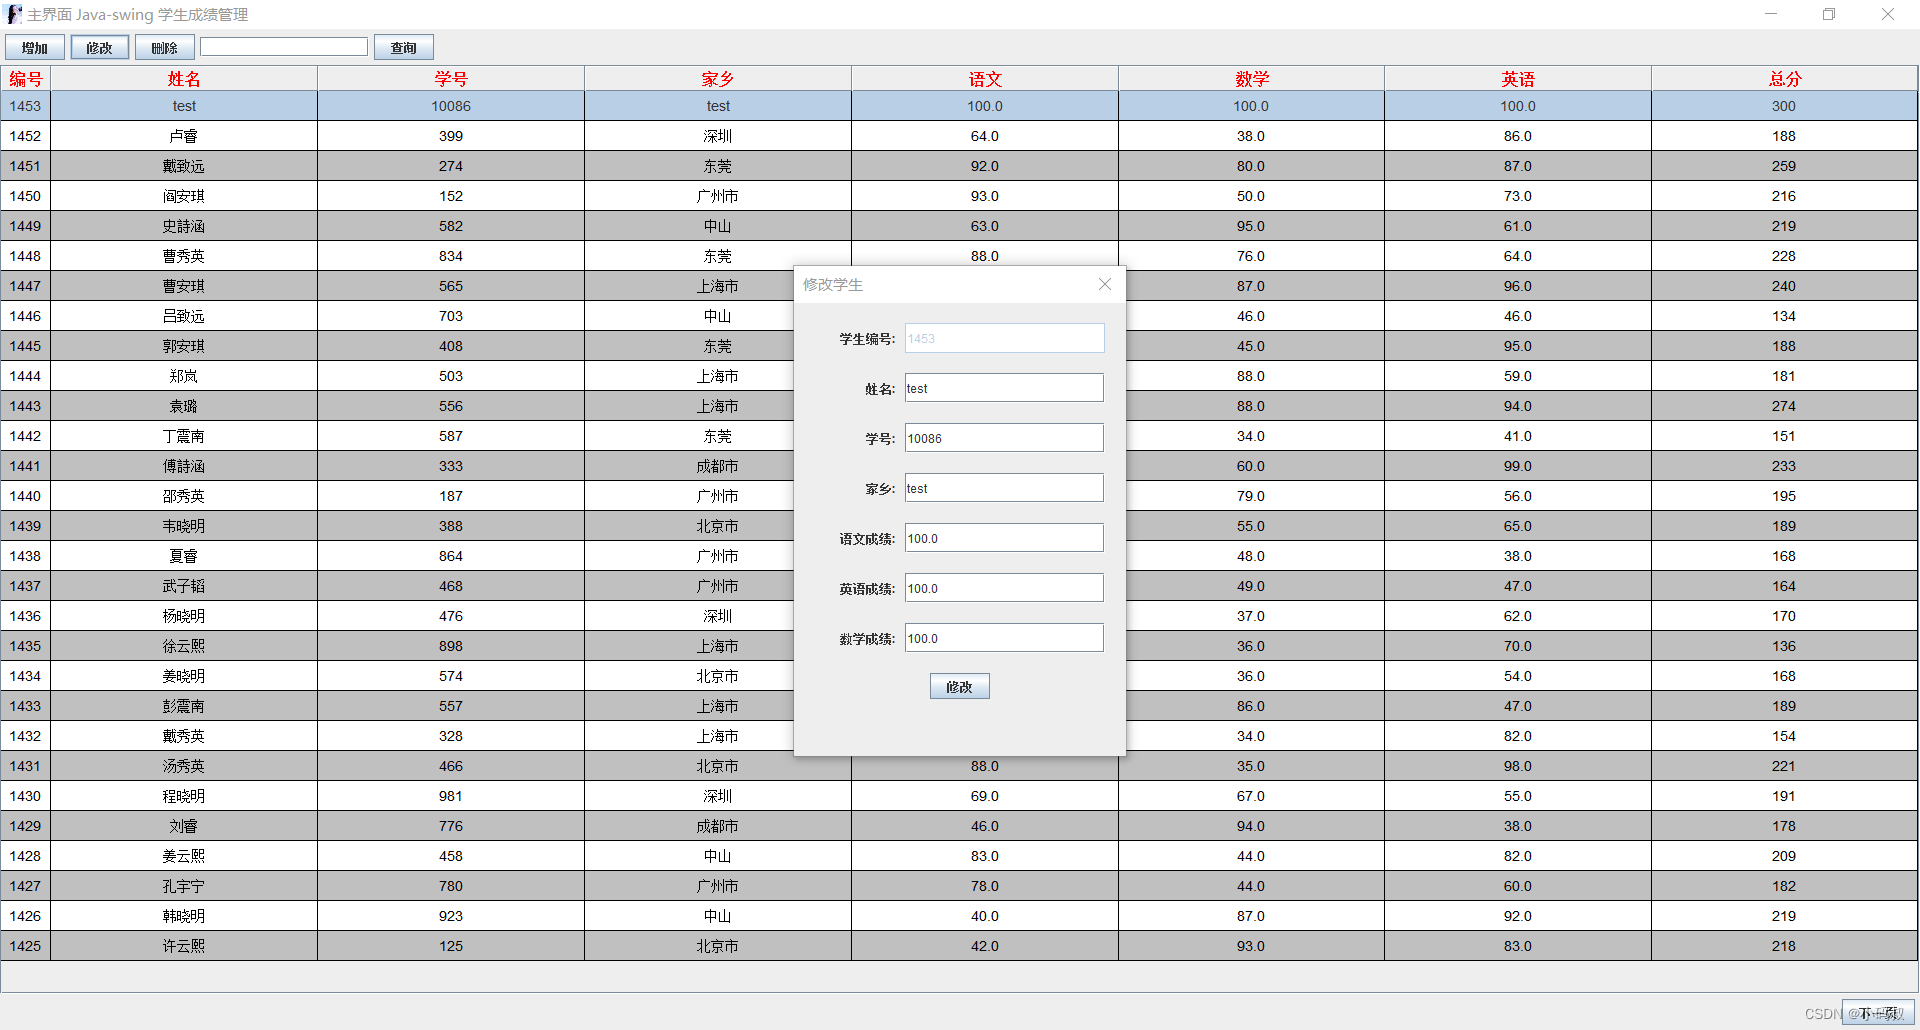Focus the search text field beside 查询
Viewport: 1920px width, 1030px height.
click(x=284, y=47)
